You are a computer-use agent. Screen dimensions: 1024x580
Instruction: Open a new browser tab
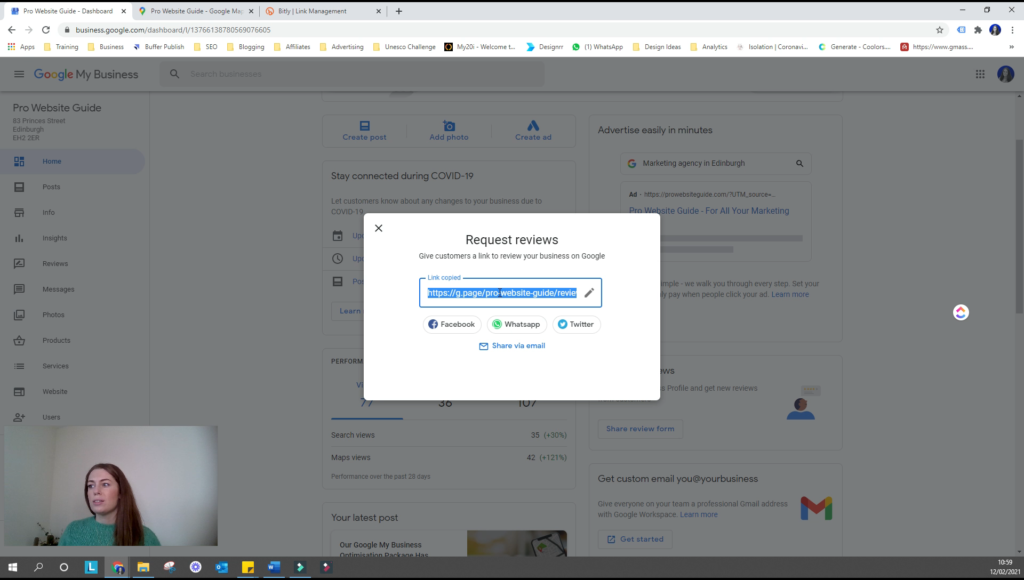398,11
